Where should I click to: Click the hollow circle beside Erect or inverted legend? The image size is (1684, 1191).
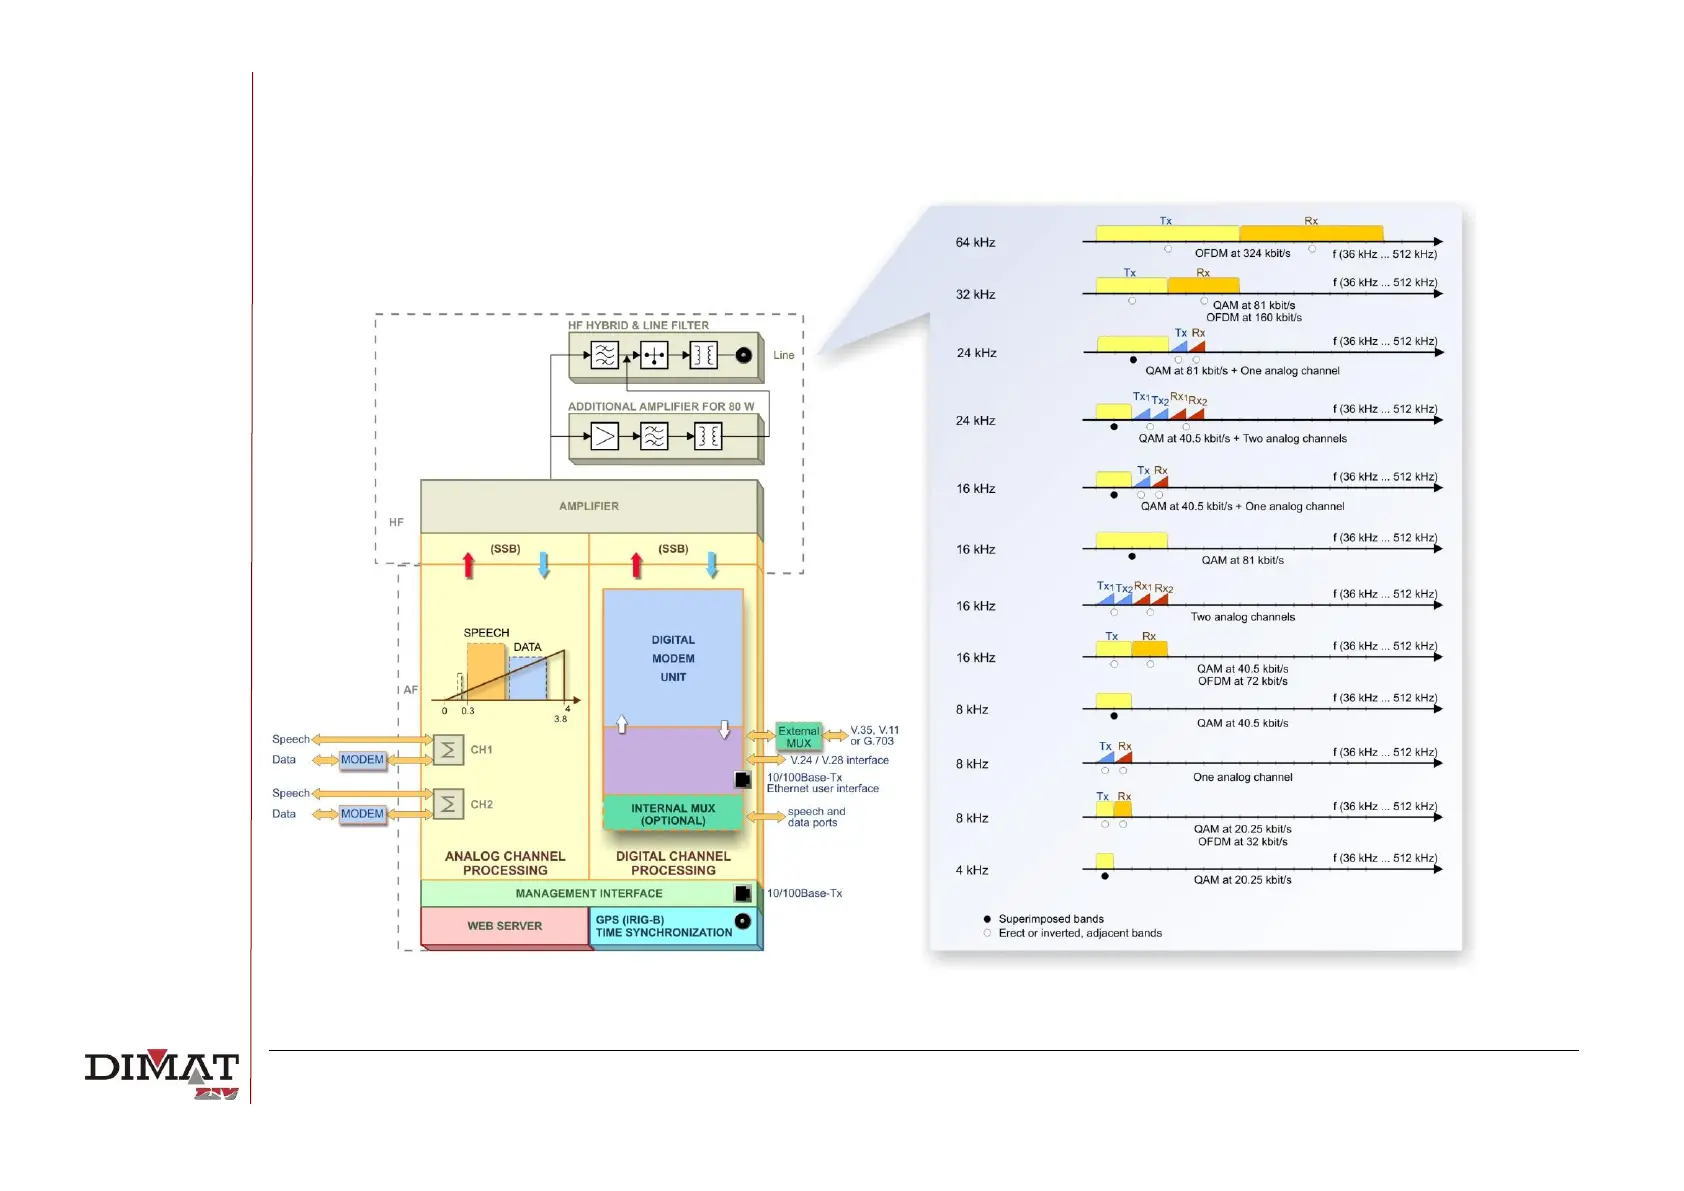pyautogui.click(x=987, y=933)
